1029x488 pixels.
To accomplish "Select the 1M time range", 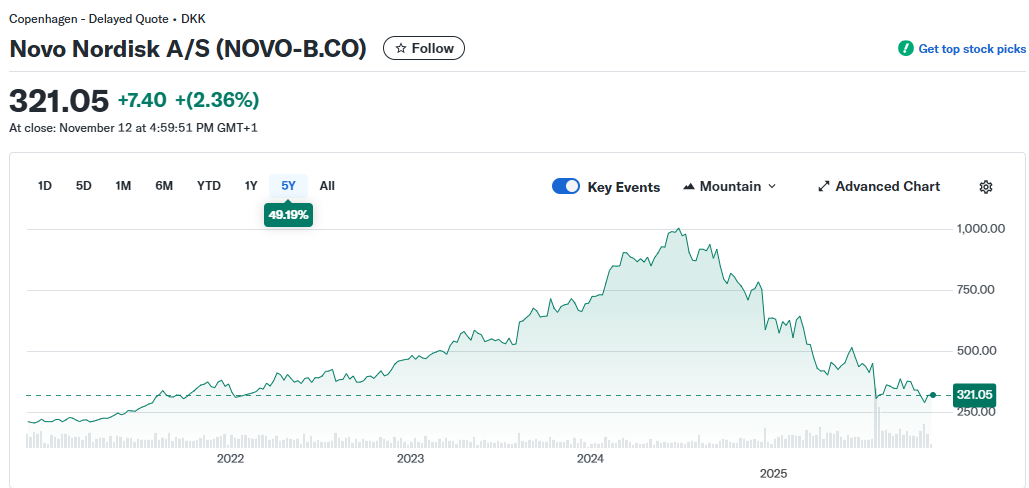I will 123,186.
